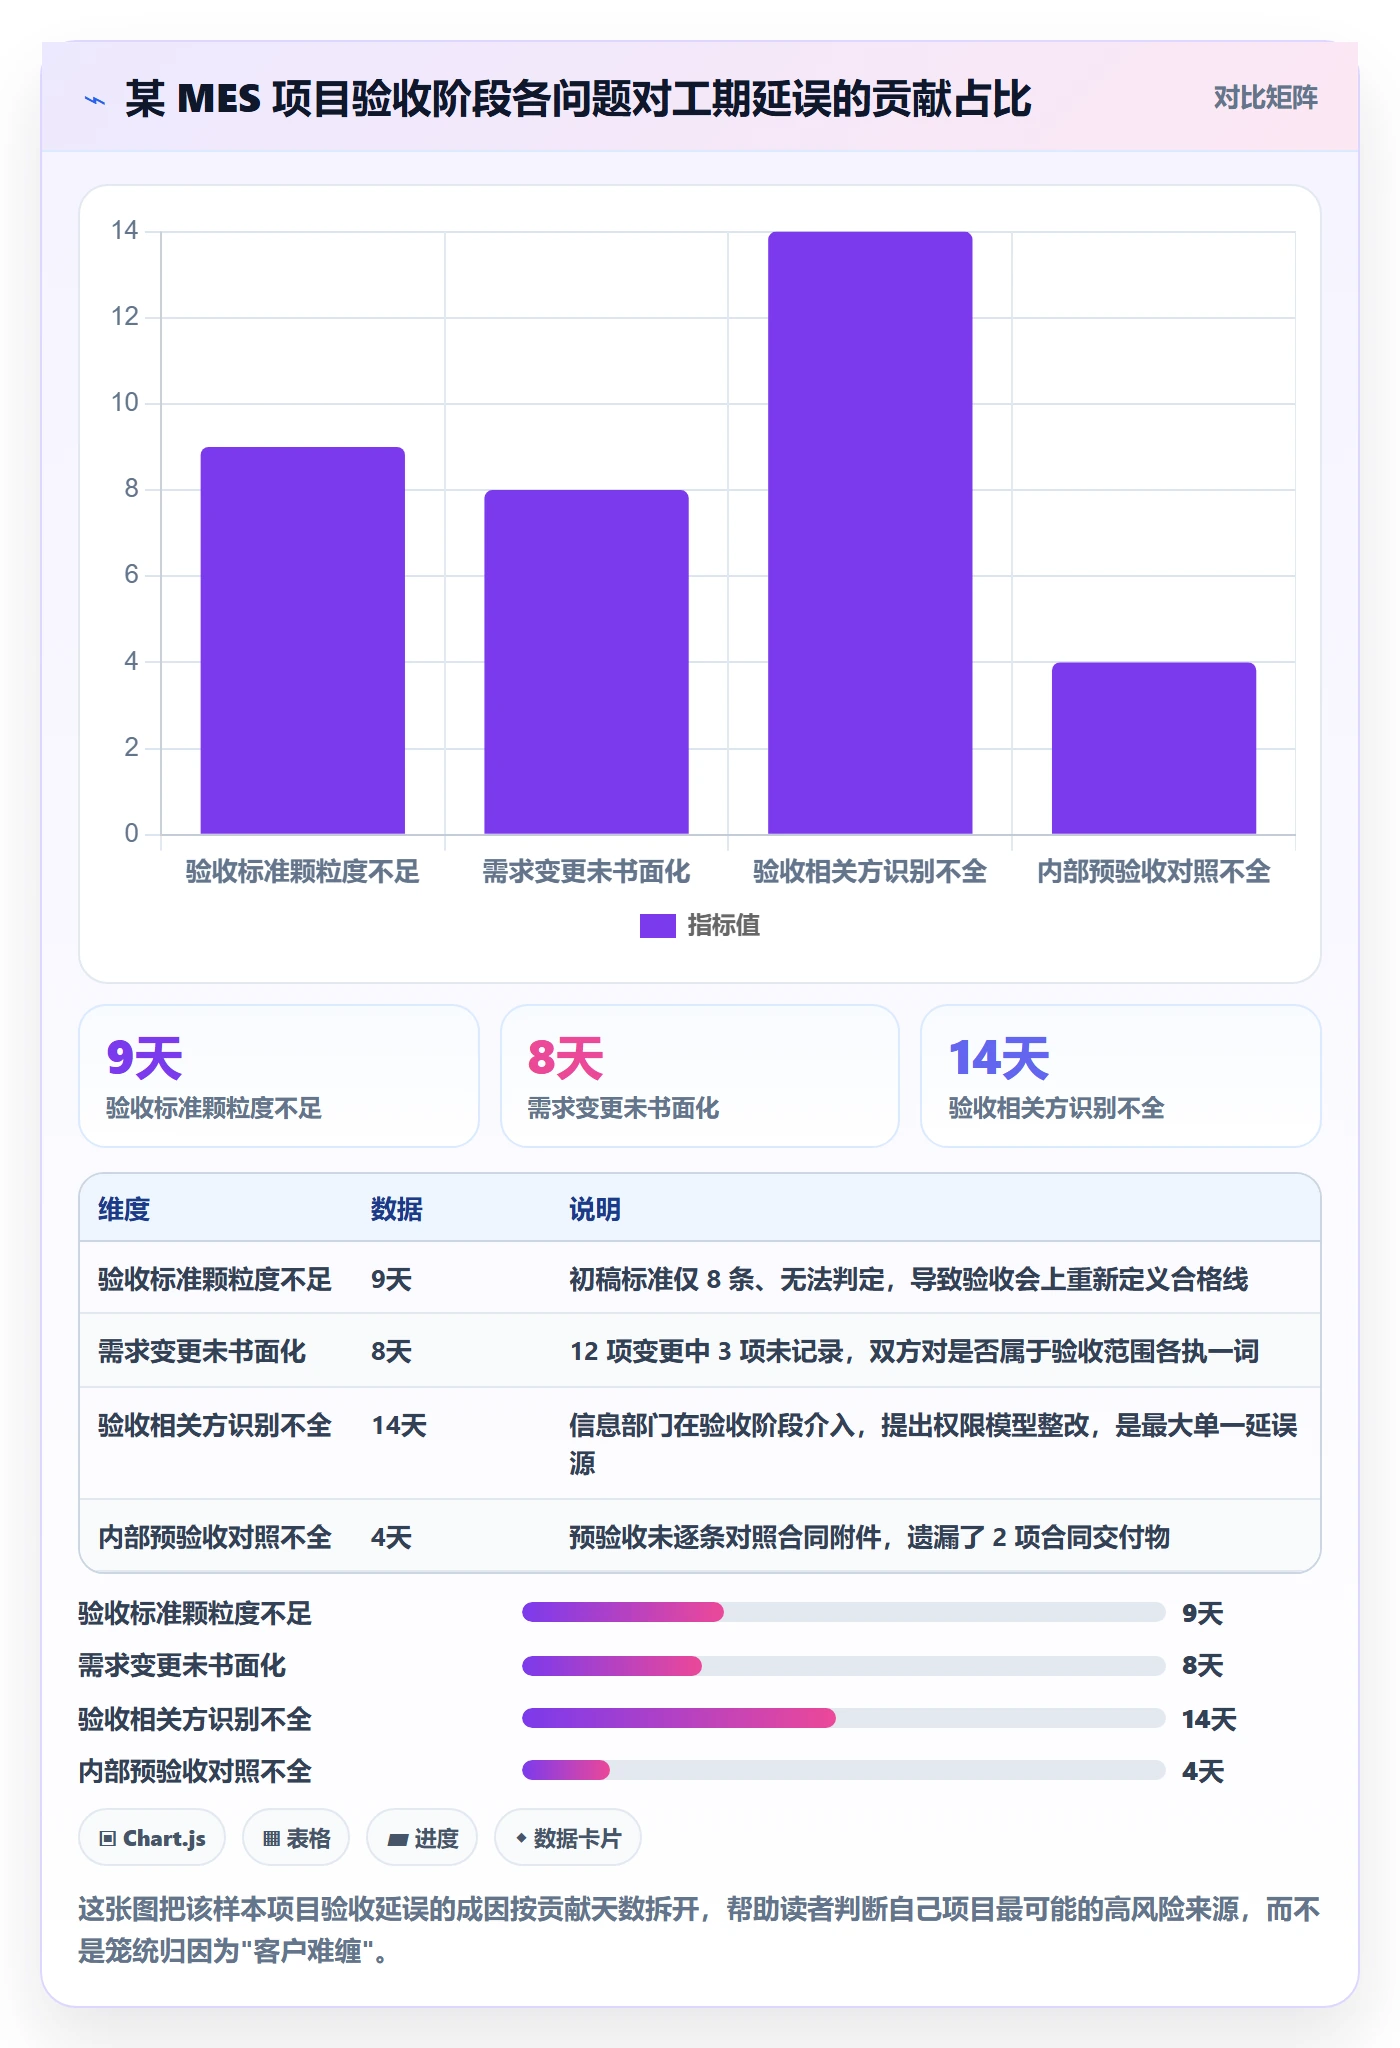Click the x-axis label 验收相关方识别不全

870,872
